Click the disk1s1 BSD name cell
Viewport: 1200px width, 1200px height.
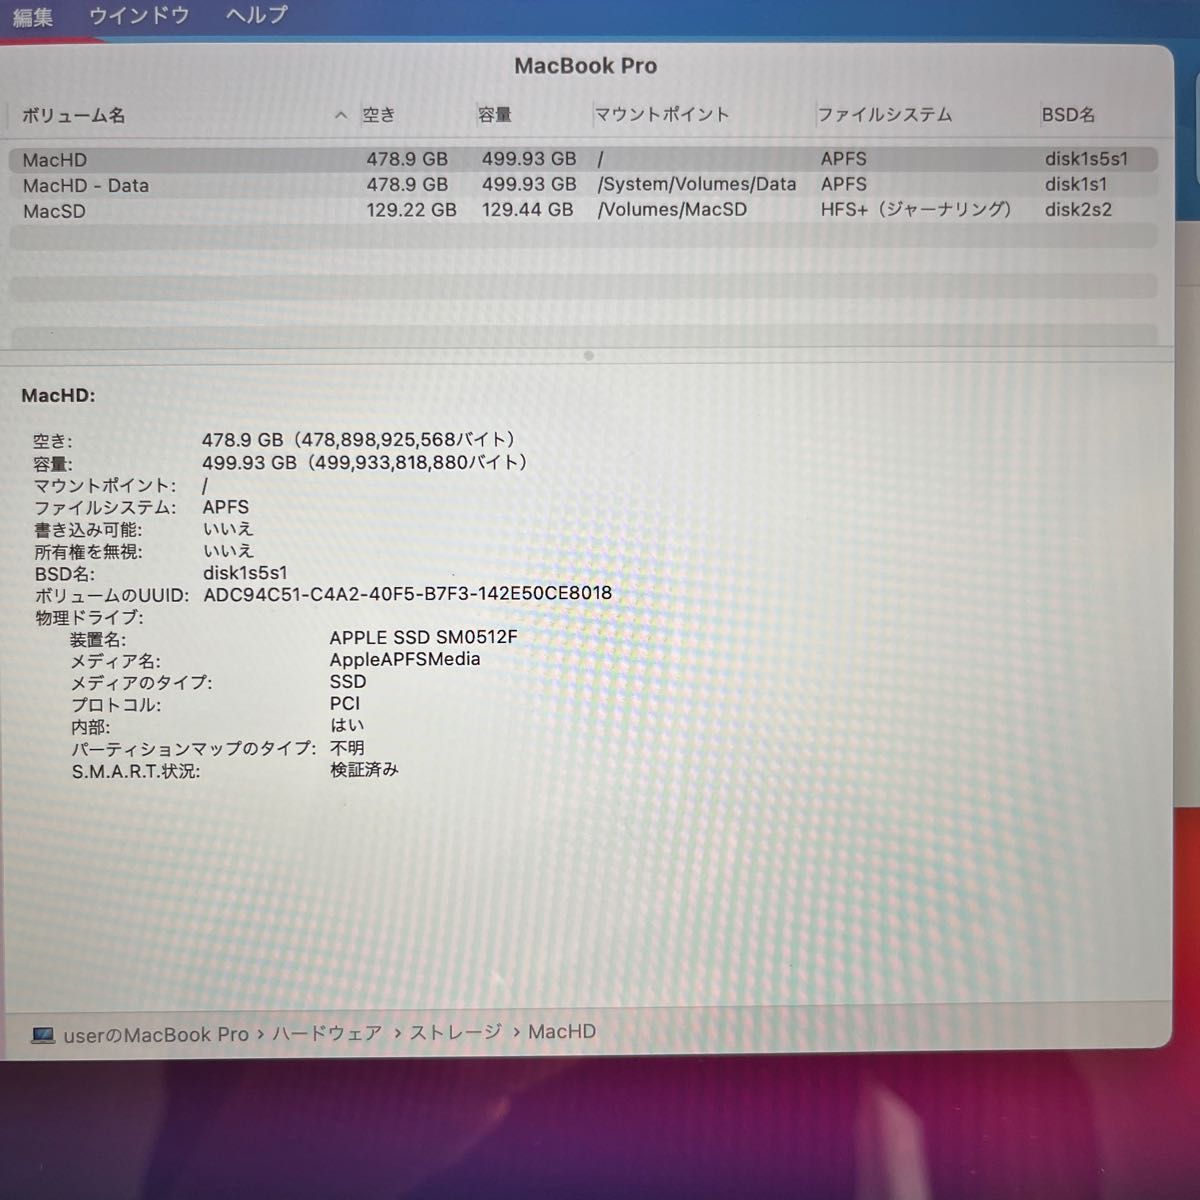point(1076,184)
